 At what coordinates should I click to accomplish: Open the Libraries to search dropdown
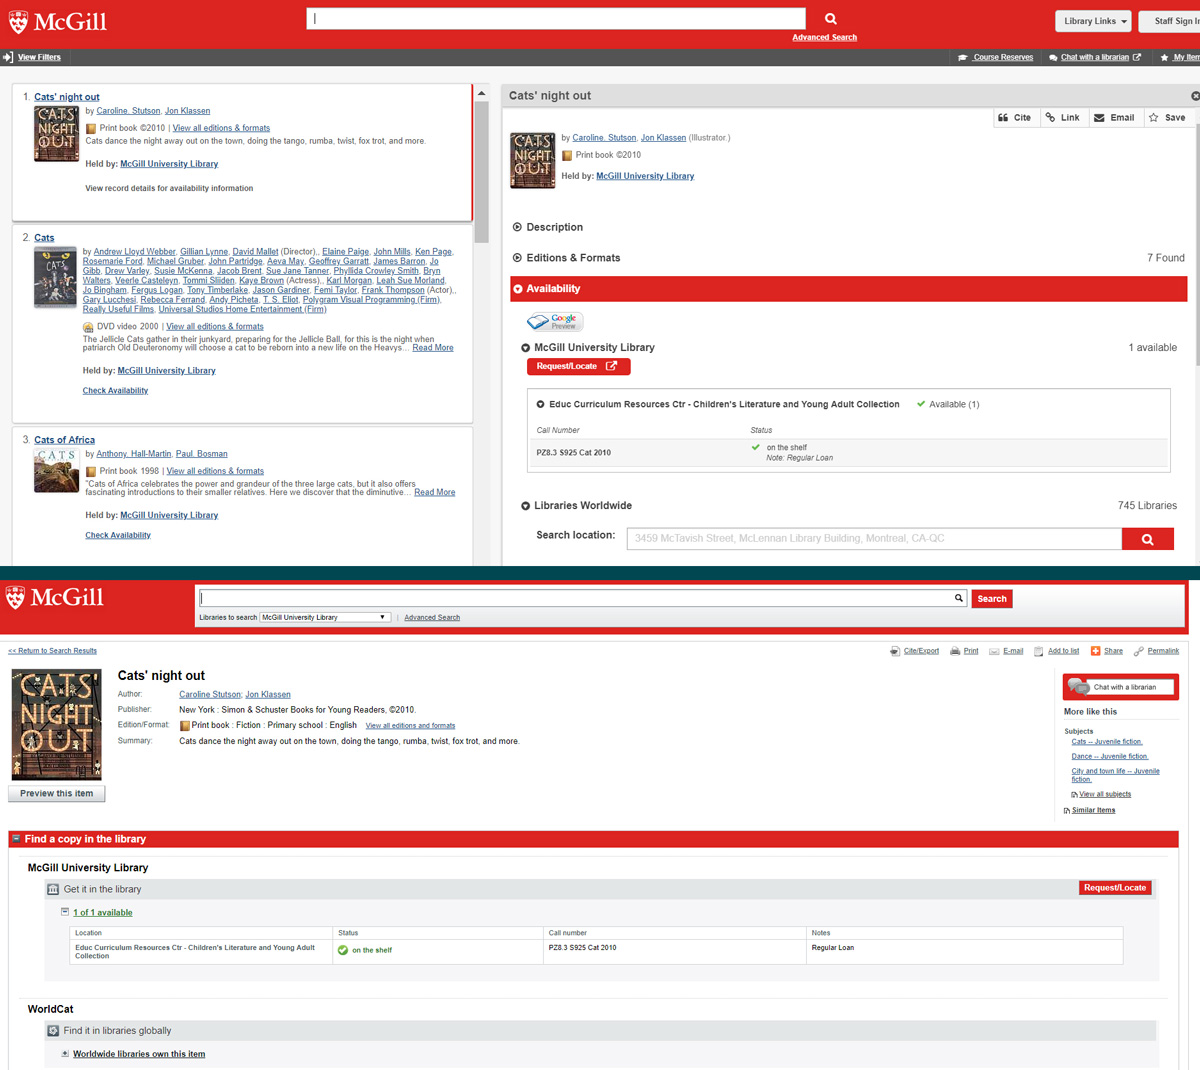click(x=324, y=617)
